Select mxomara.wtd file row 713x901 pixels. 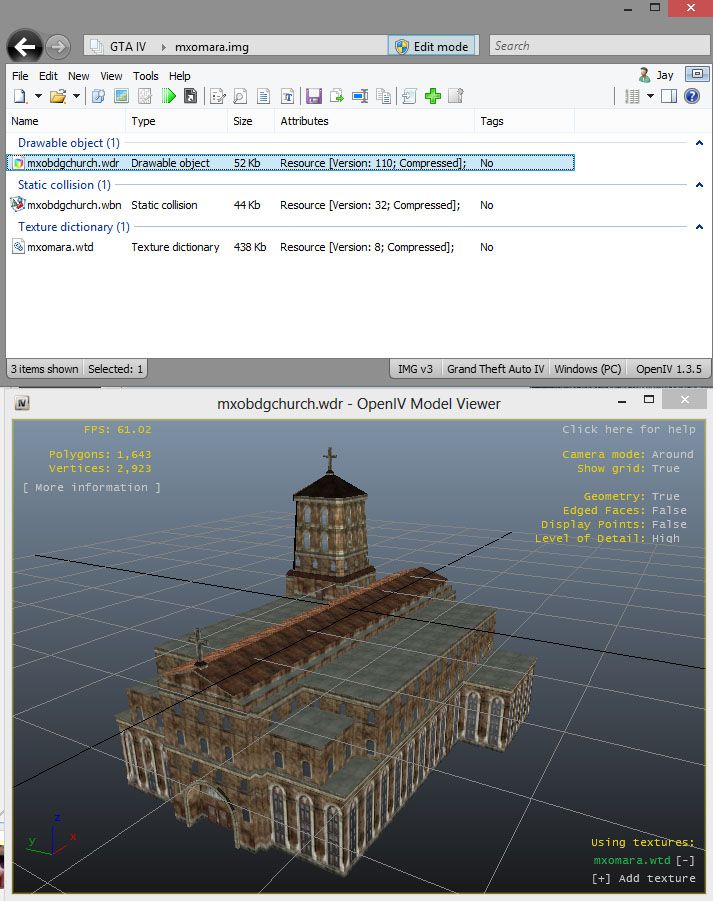point(291,247)
